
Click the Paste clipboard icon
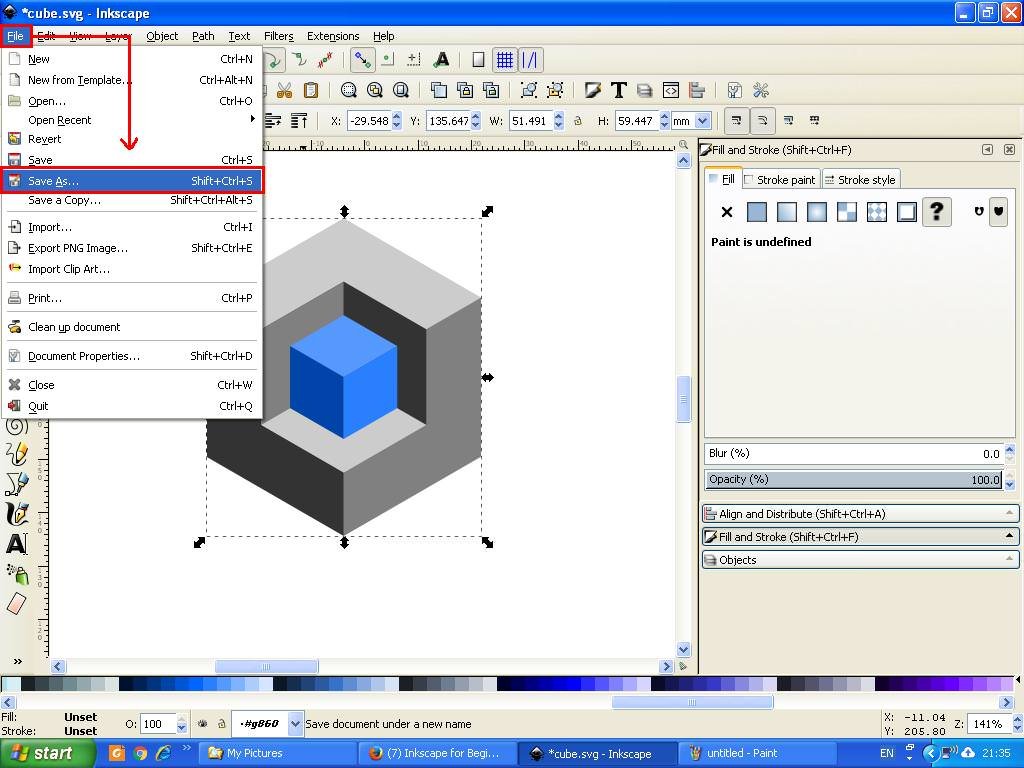click(311, 90)
